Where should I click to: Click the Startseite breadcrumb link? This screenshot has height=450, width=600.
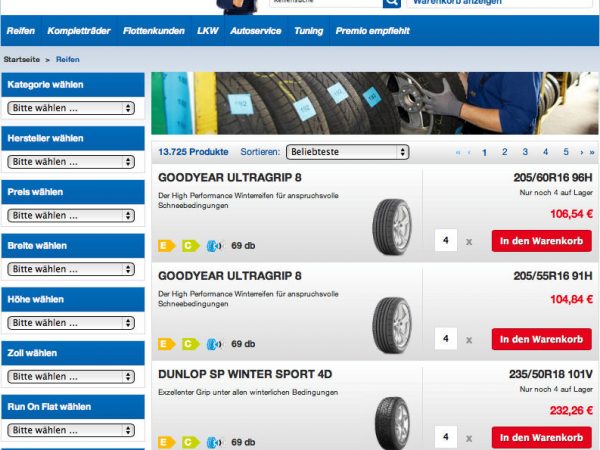22,59
